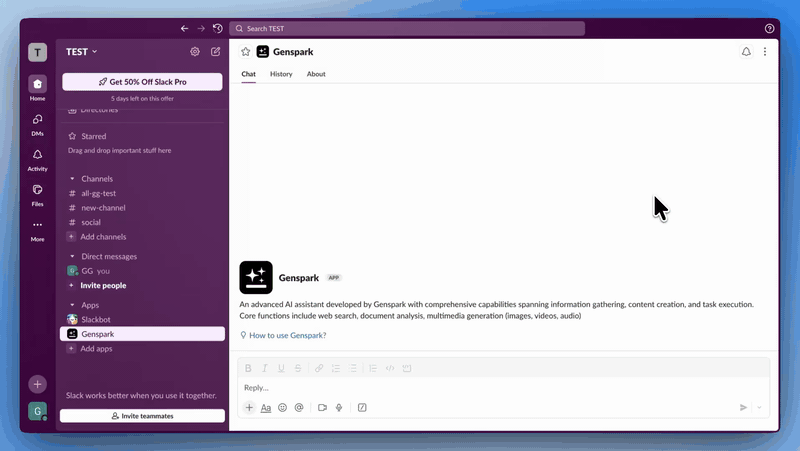This screenshot has width=800, height=451.
Task: Open the slash shortcuts icon
Action: pyautogui.click(x=362, y=407)
